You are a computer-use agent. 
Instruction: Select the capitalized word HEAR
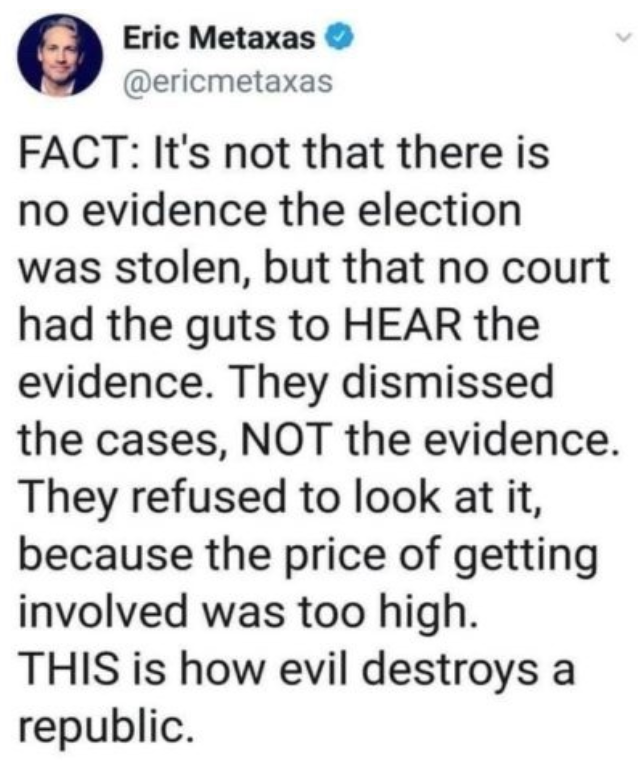[404, 325]
